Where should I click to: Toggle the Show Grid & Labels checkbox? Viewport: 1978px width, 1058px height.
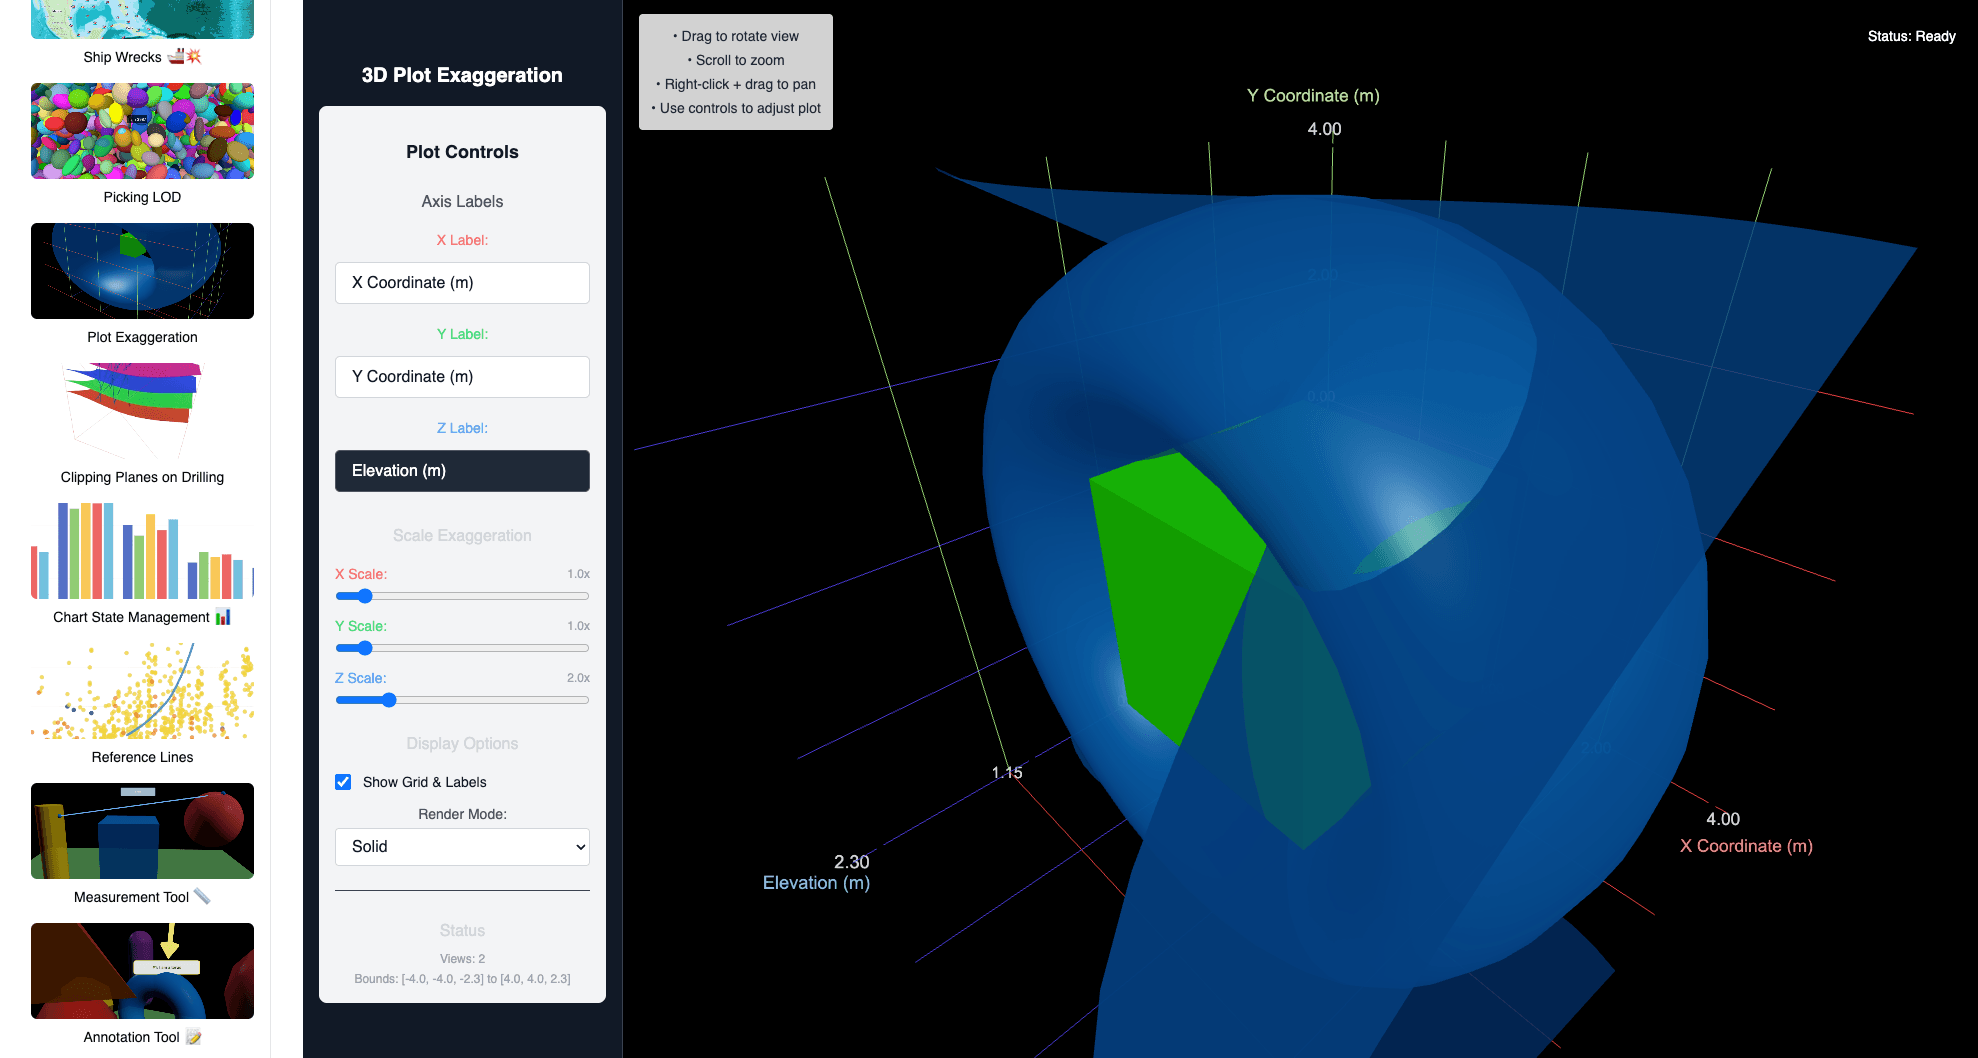pos(343,782)
